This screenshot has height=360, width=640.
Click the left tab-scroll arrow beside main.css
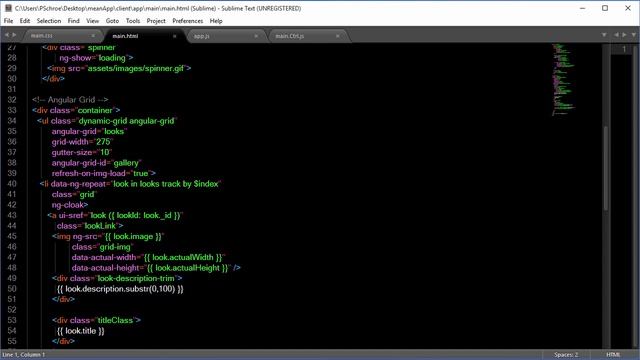click(7, 35)
